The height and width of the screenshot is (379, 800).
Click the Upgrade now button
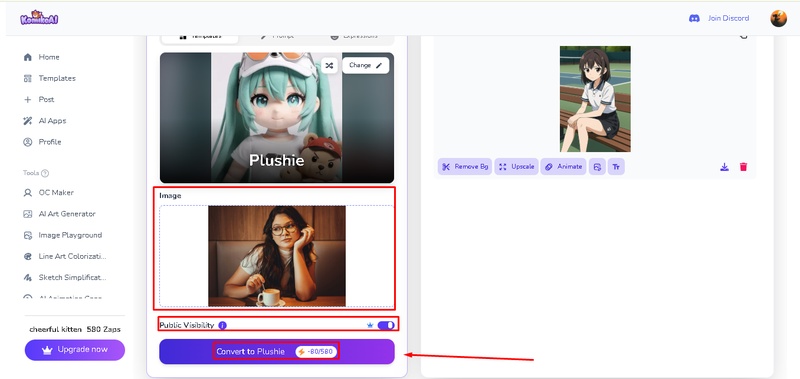pyautogui.click(x=74, y=350)
